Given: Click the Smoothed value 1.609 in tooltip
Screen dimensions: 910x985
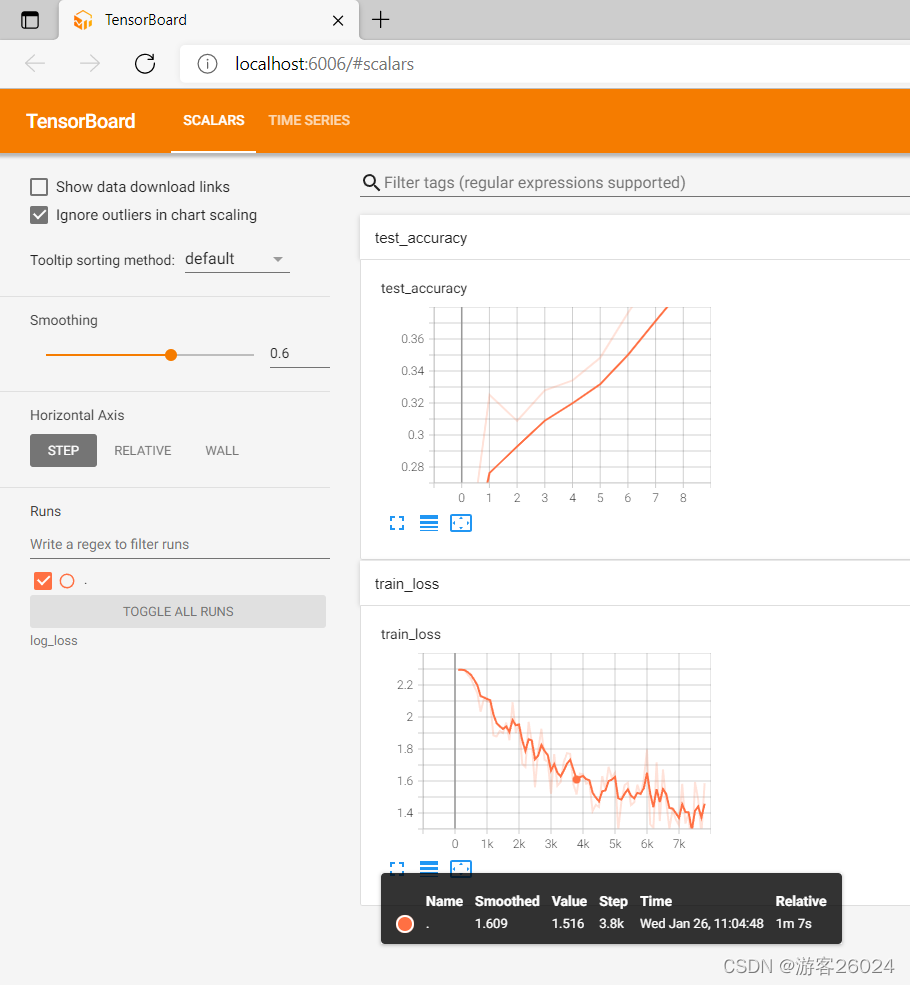Looking at the screenshot, I should tap(491, 923).
